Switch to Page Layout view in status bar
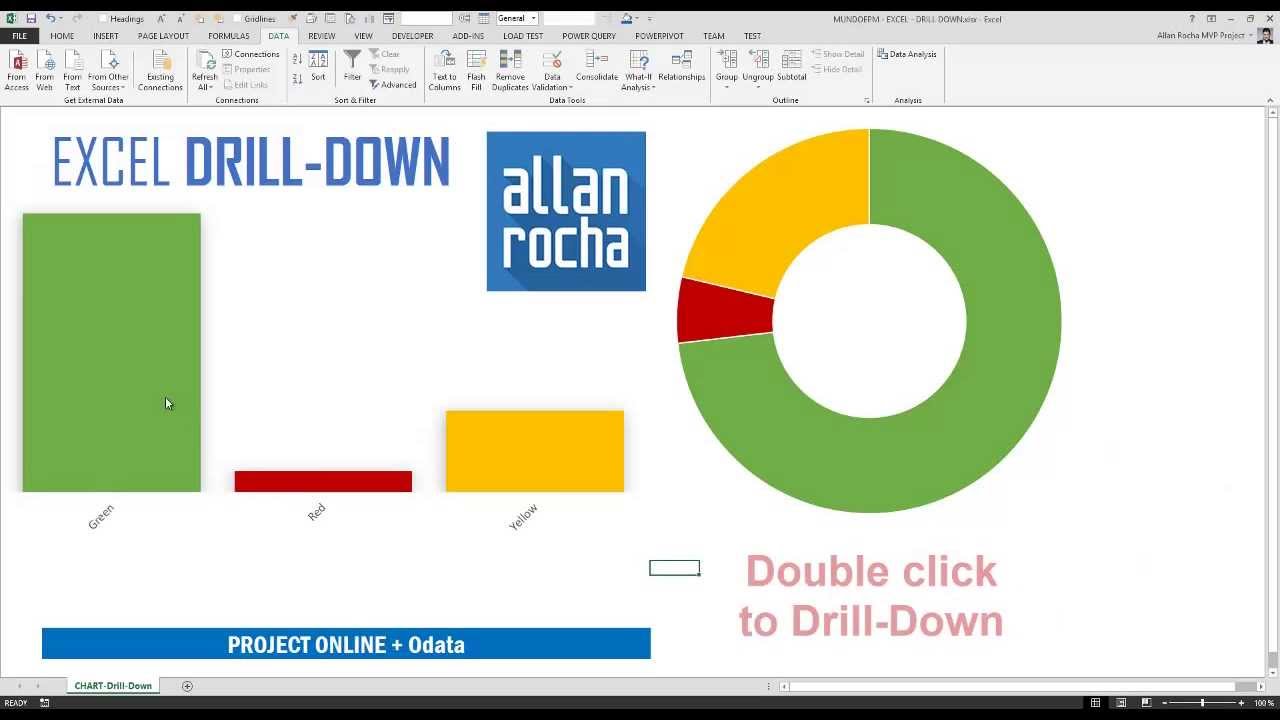 point(1121,703)
